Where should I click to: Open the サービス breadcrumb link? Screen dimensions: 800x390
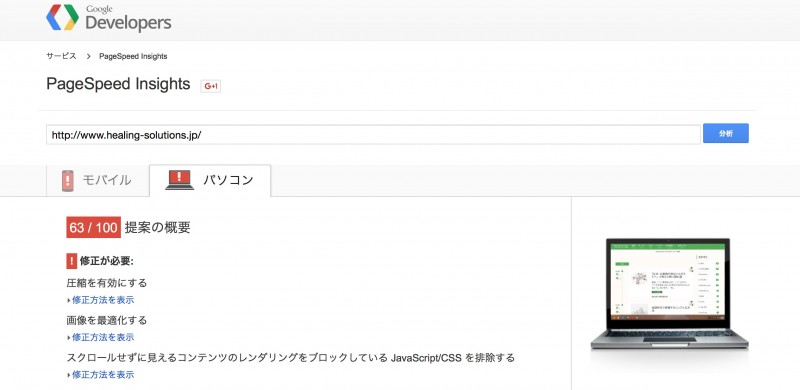coord(61,56)
